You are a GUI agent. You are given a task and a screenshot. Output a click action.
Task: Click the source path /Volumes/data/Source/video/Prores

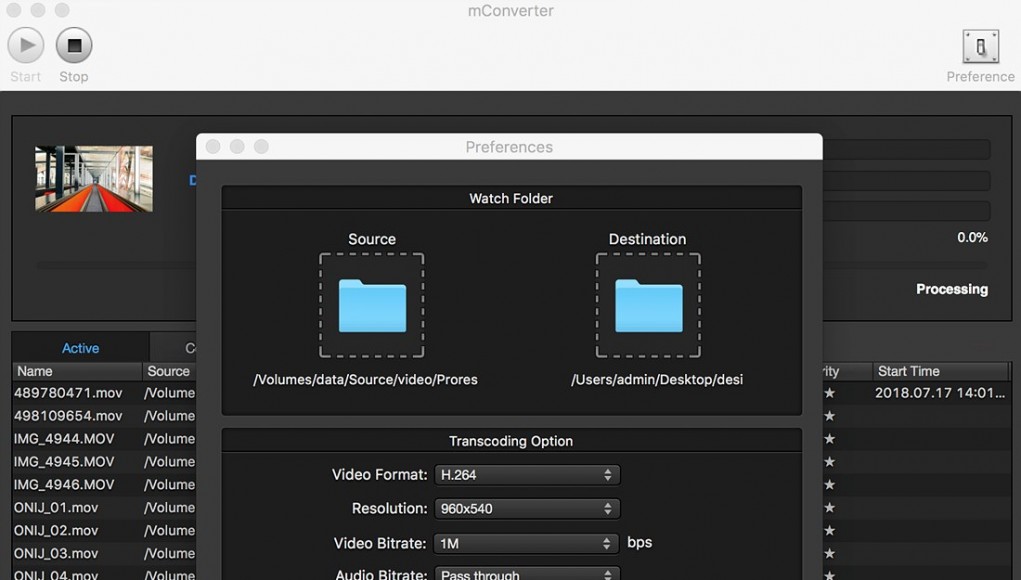coord(365,380)
